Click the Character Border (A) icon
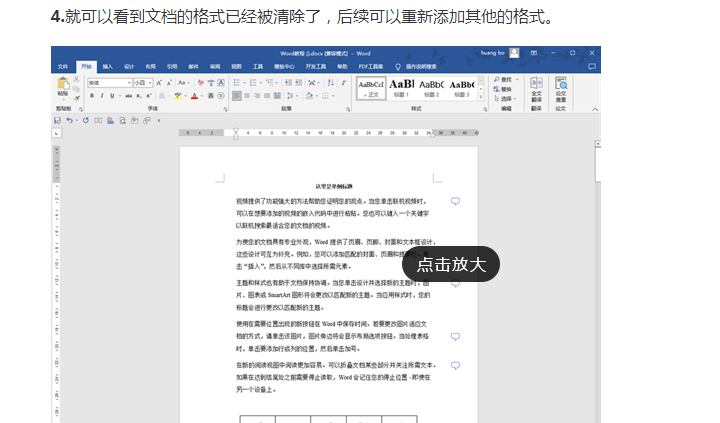 (221, 83)
